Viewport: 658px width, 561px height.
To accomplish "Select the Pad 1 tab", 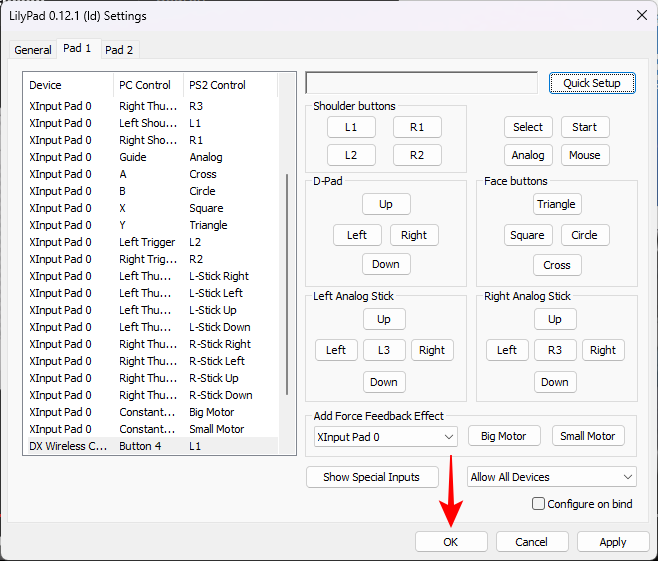I will 78,49.
